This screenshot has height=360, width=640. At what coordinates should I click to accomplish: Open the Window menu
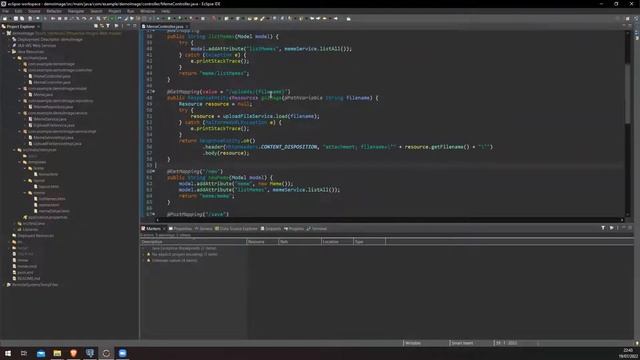(x=148, y=11)
